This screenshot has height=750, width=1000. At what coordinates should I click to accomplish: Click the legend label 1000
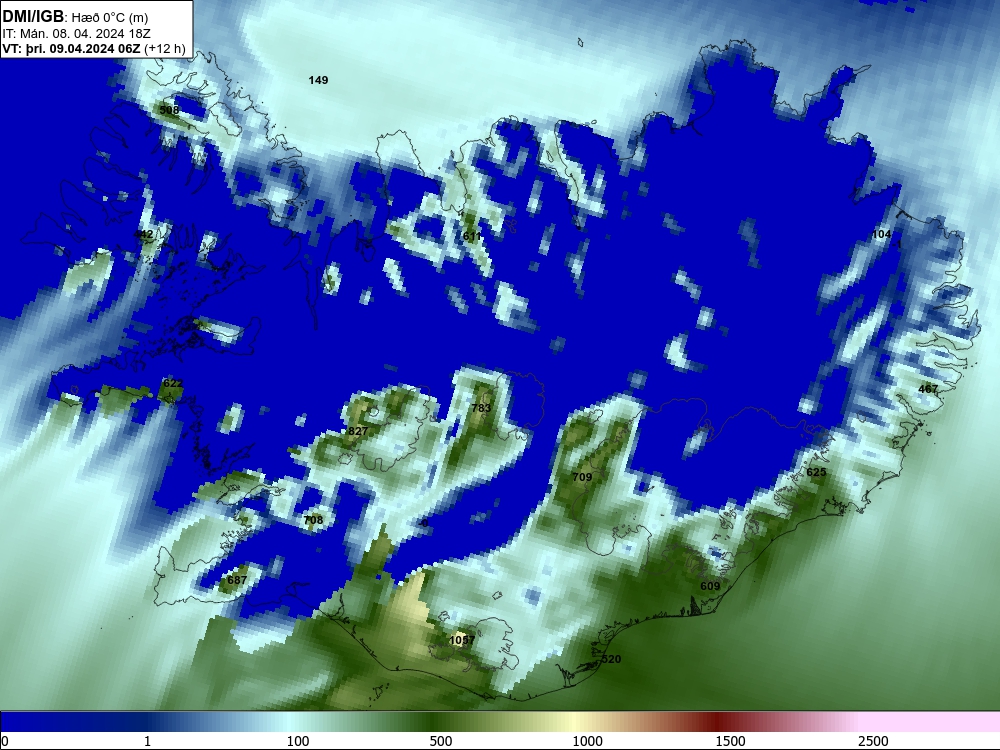point(587,741)
